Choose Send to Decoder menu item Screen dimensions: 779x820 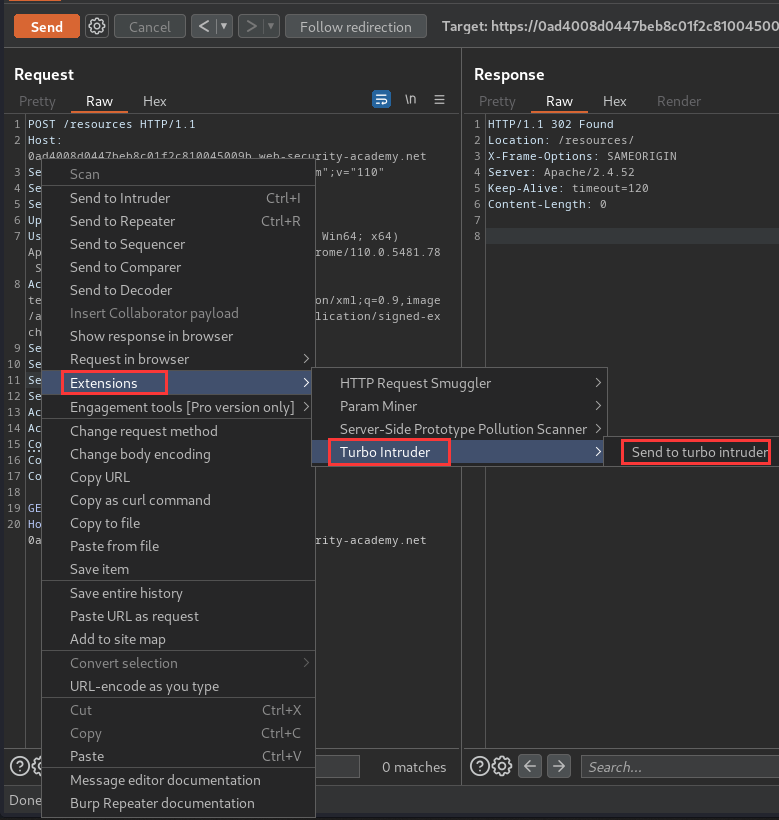pyautogui.click(x=178, y=290)
